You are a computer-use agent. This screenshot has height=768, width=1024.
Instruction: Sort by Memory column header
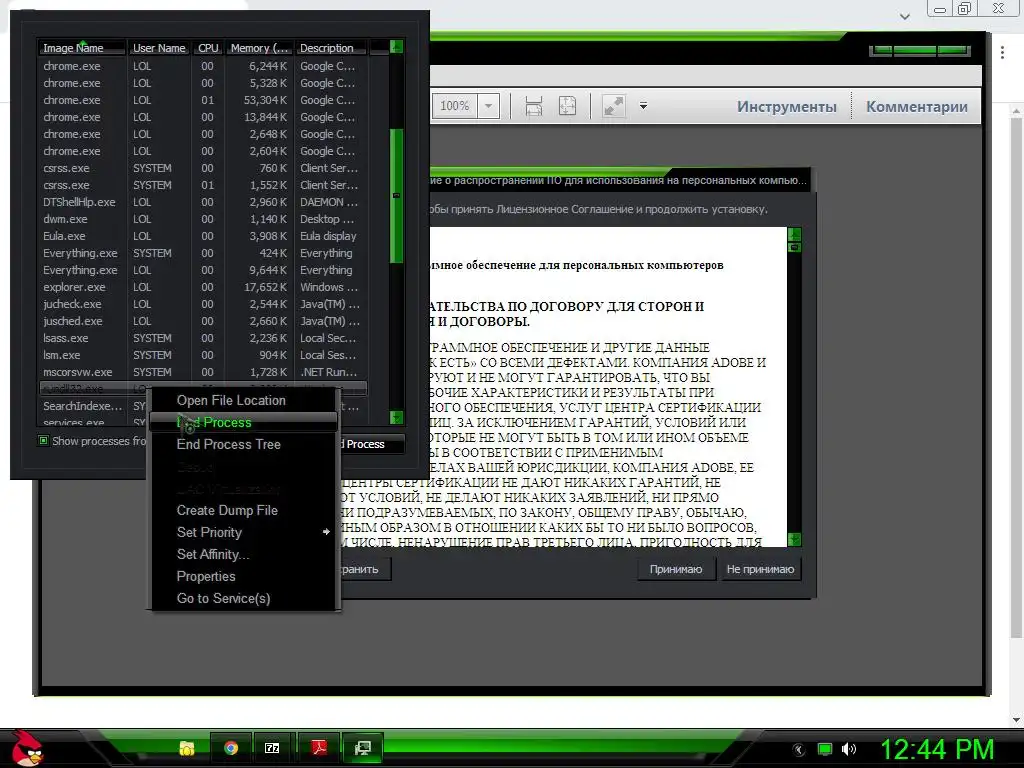click(x=259, y=48)
